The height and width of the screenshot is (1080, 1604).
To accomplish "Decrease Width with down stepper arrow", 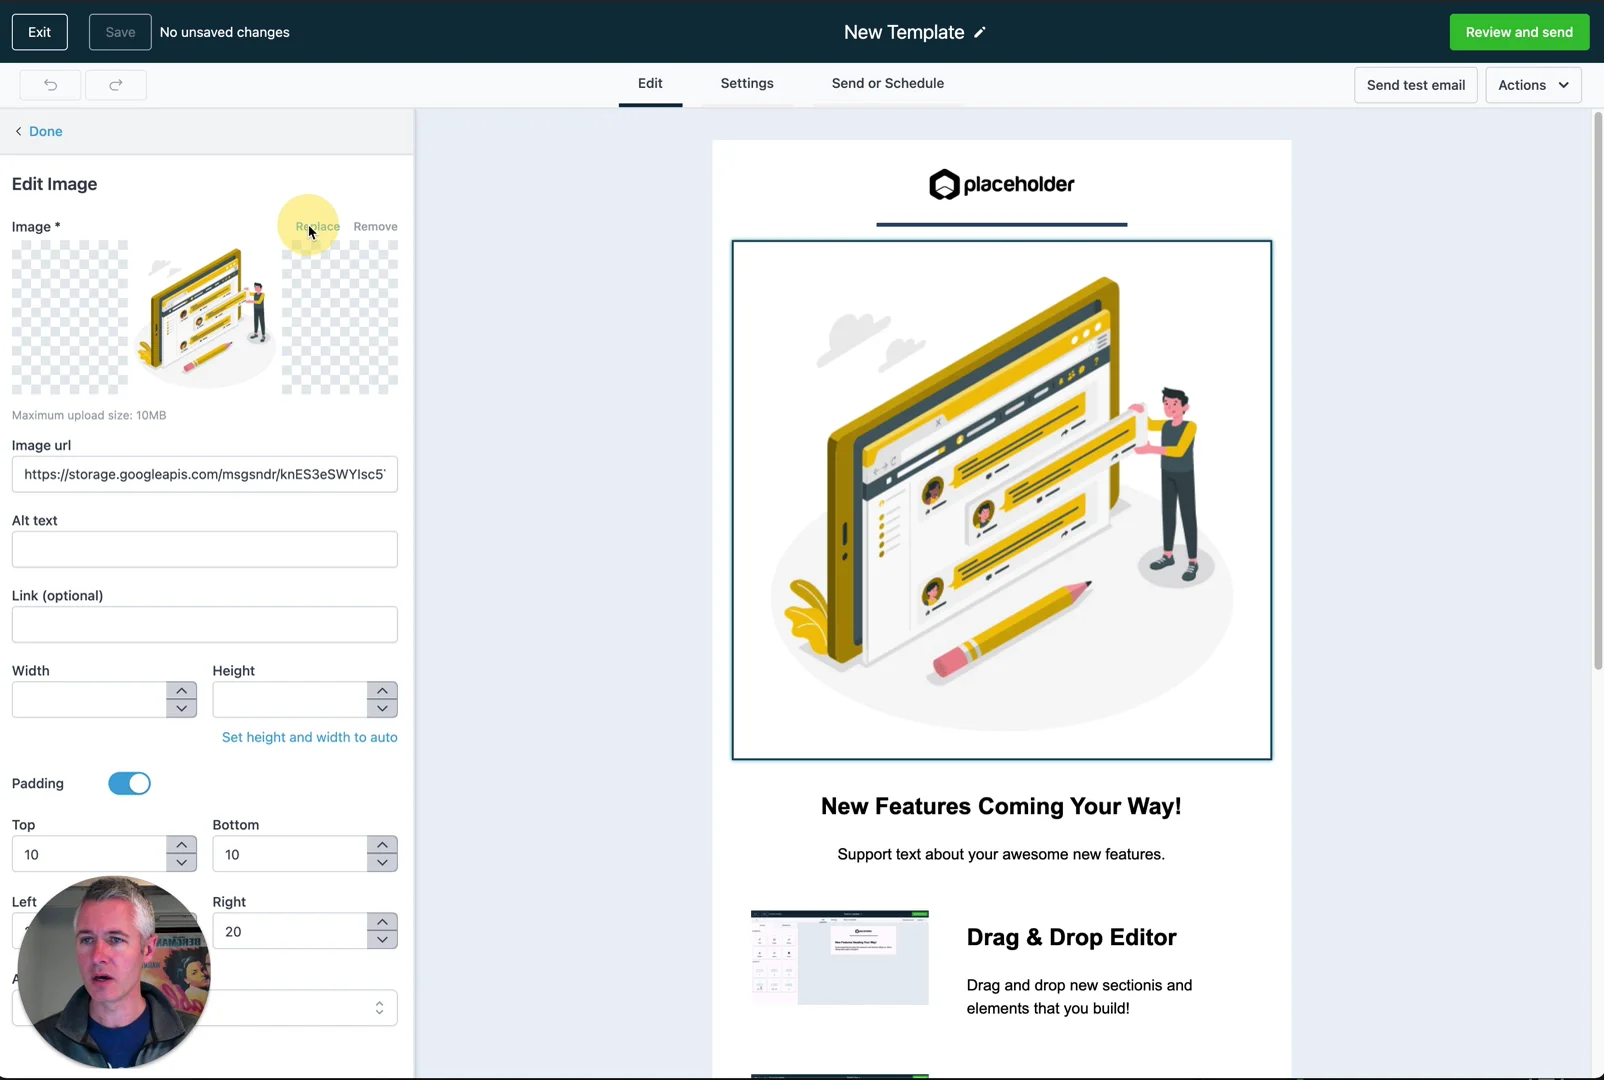I will click(181, 709).
